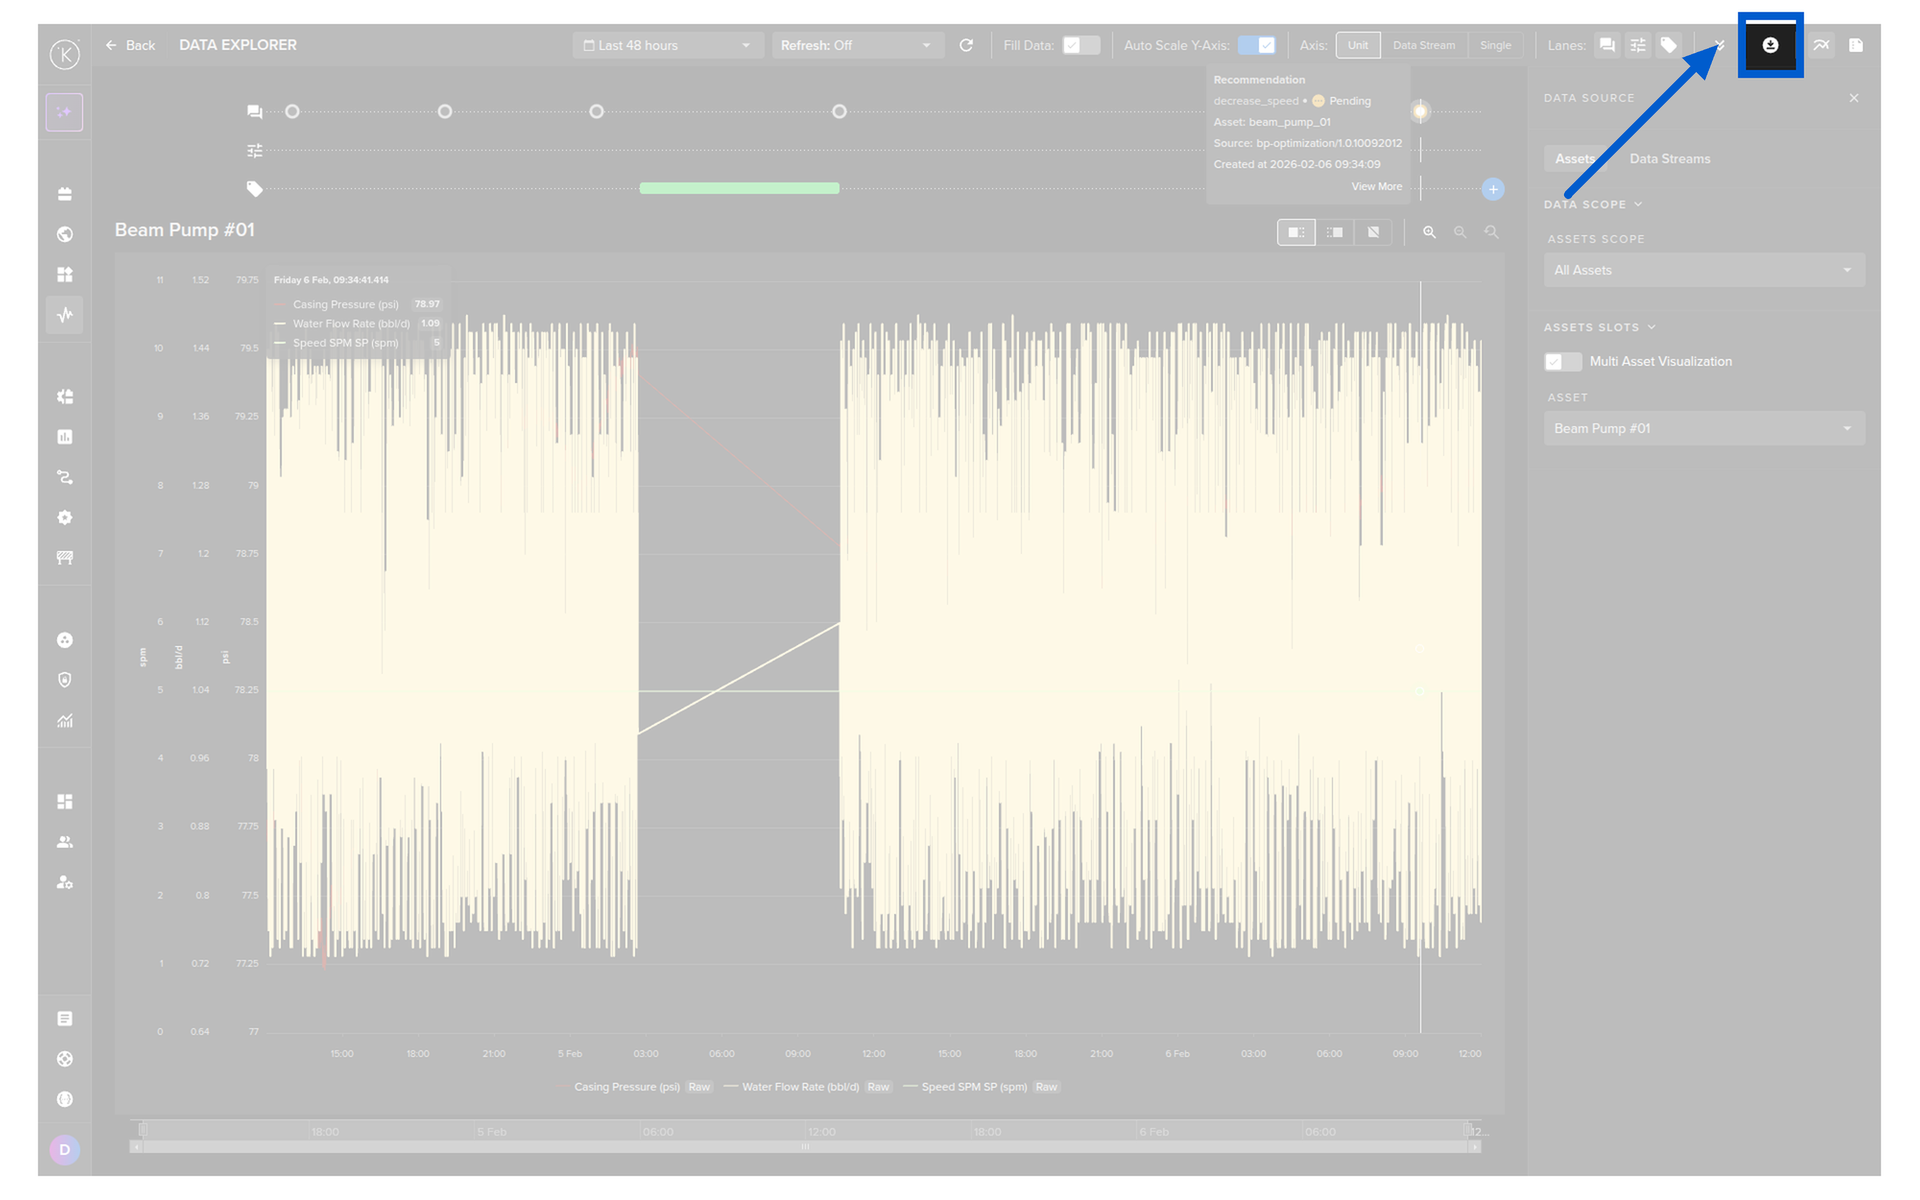Click the pending recommendation marker on lane

[x=1420, y=111]
